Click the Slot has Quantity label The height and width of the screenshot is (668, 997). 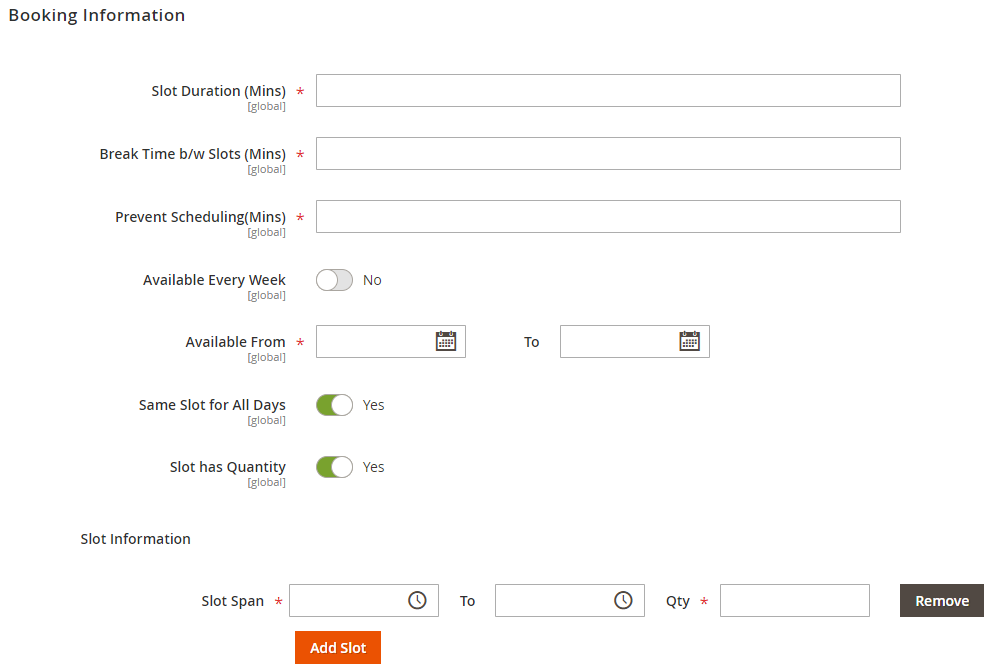(x=227, y=467)
